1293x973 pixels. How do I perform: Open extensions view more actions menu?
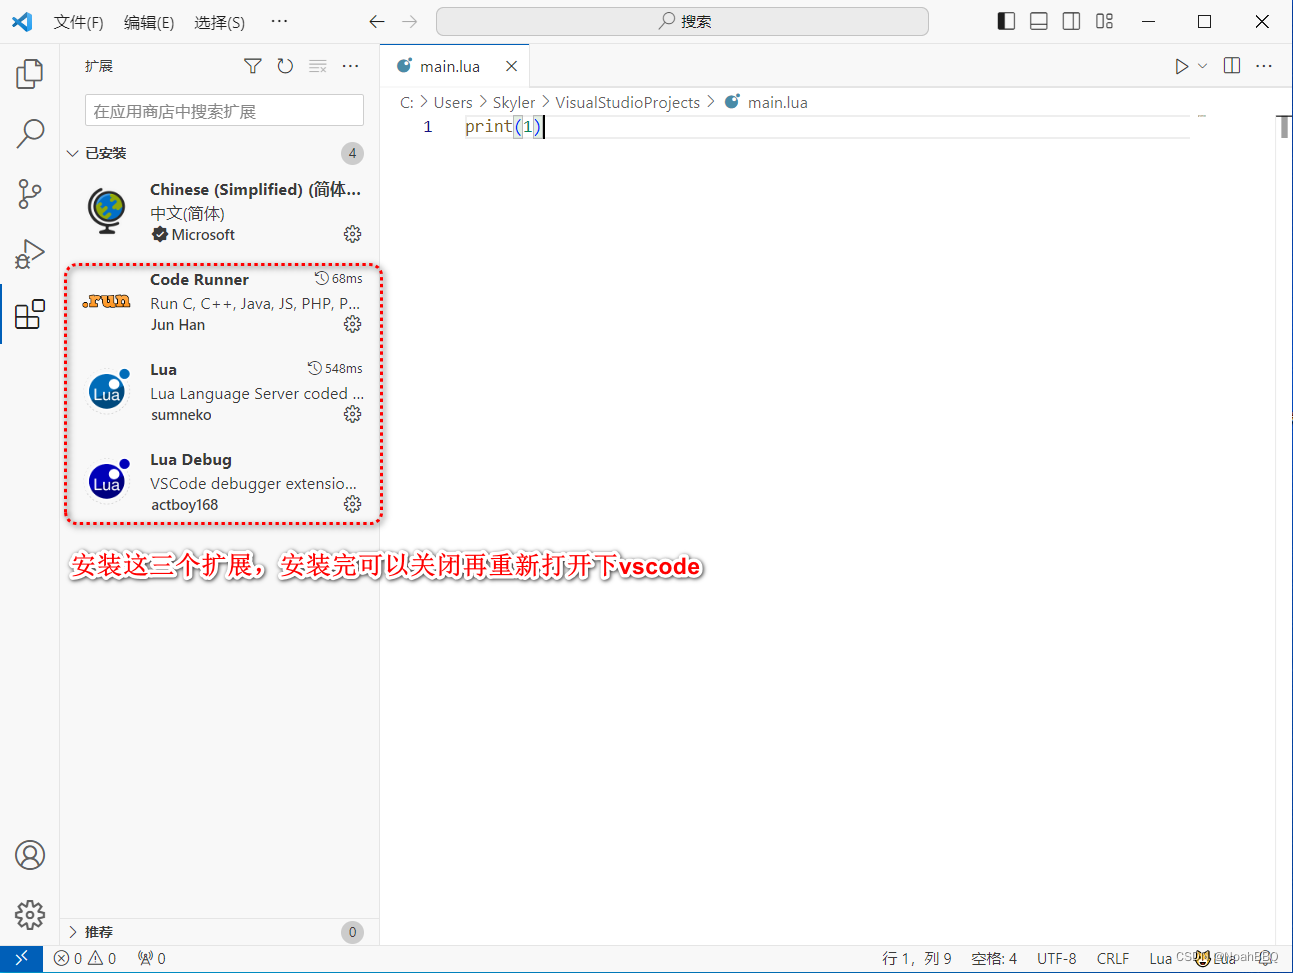(350, 66)
